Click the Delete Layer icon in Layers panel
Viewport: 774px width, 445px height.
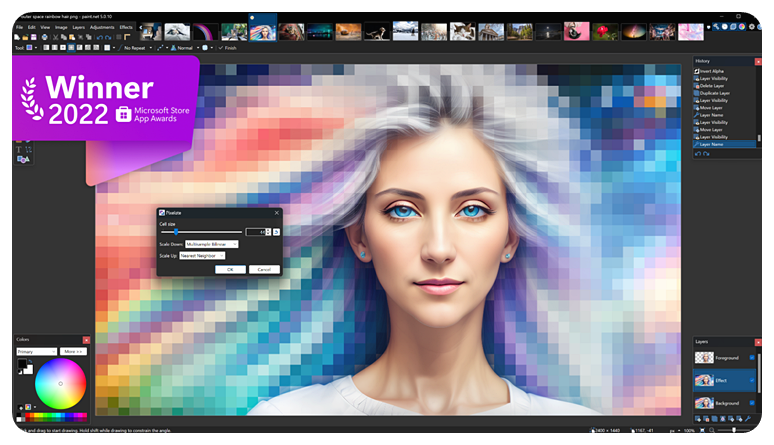coord(706,418)
